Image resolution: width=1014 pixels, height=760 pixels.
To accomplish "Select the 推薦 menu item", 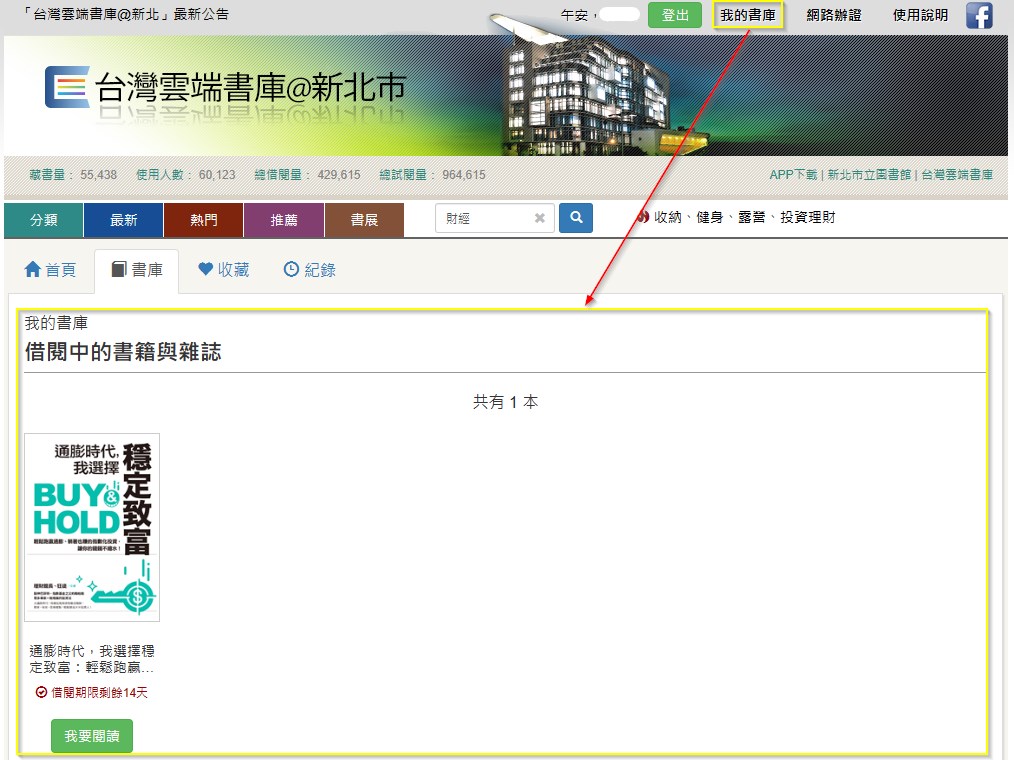I will (x=284, y=220).
